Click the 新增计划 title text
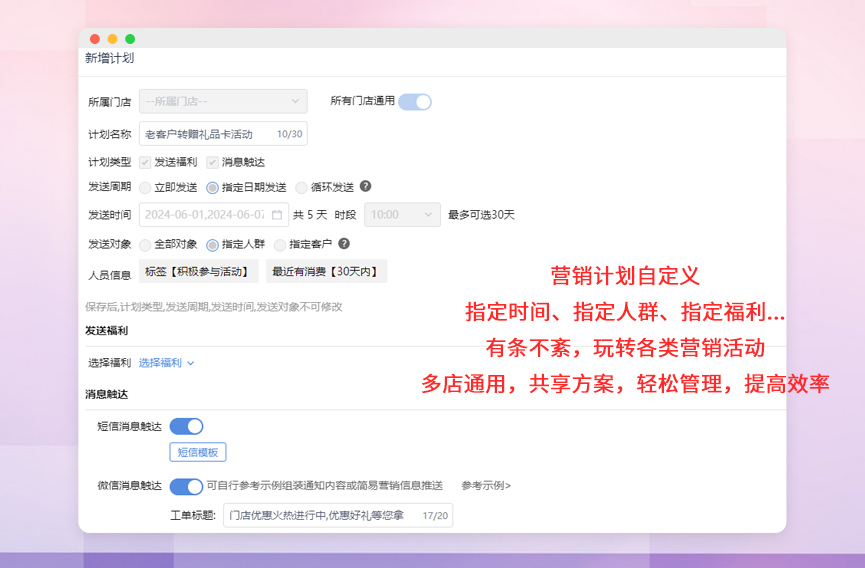865x568 pixels. coord(109,58)
